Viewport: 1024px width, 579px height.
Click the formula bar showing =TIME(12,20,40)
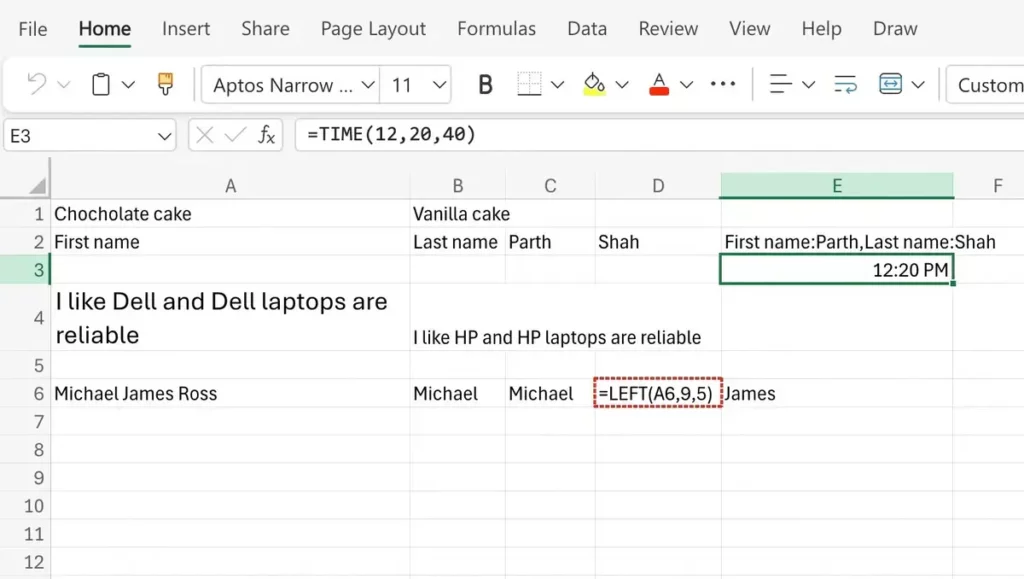coord(660,135)
